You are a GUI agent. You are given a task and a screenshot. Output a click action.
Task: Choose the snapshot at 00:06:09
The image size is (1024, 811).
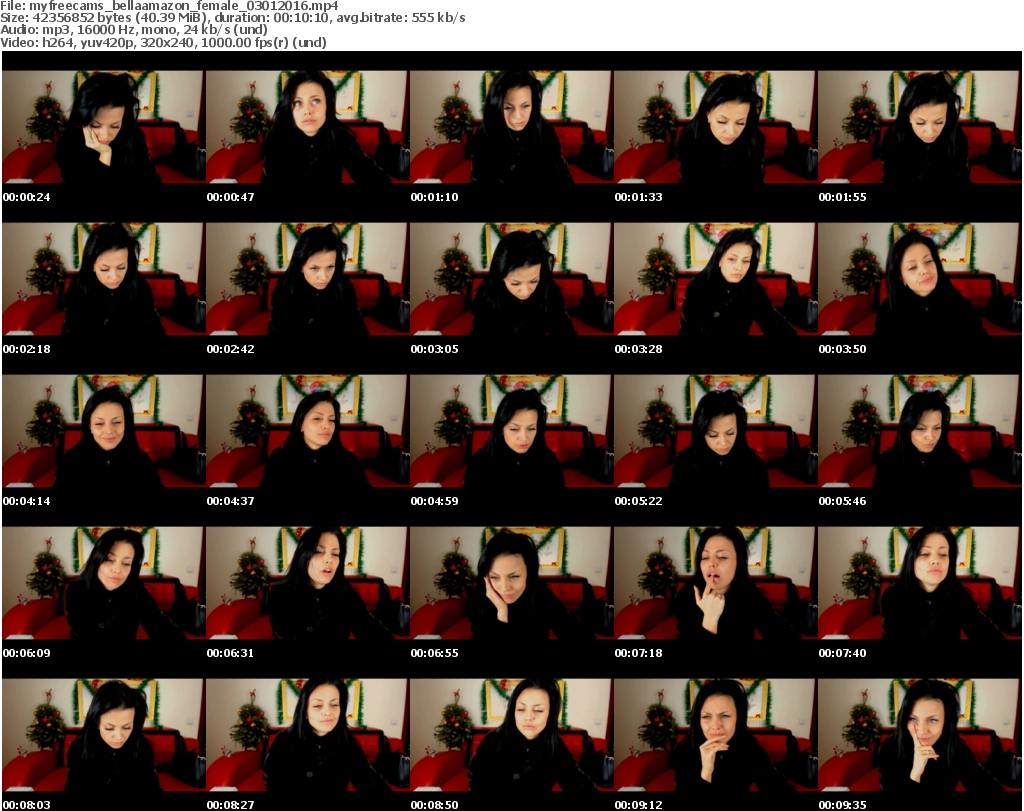coord(104,583)
